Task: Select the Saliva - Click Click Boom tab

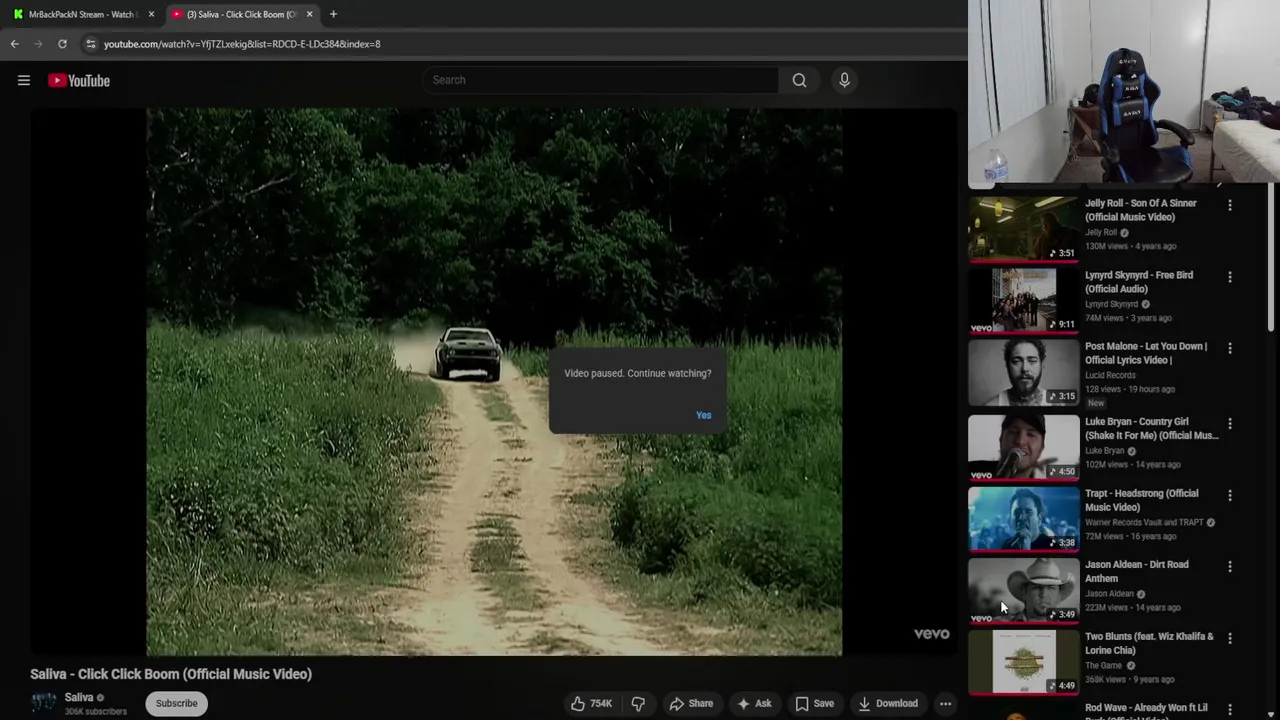Action: click(x=240, y=14)
